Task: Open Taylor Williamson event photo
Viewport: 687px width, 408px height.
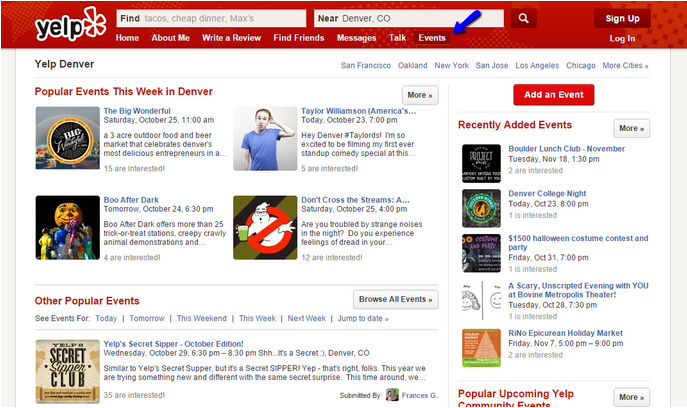Action: point(265,138)
